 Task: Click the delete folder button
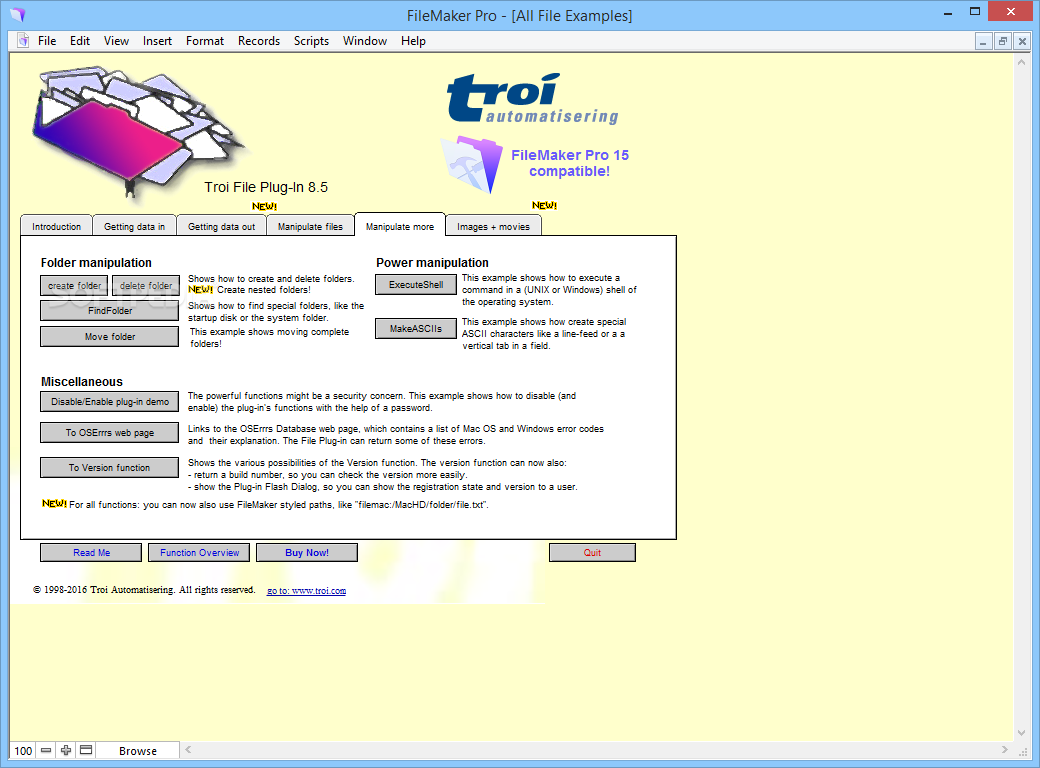[146, 286]
